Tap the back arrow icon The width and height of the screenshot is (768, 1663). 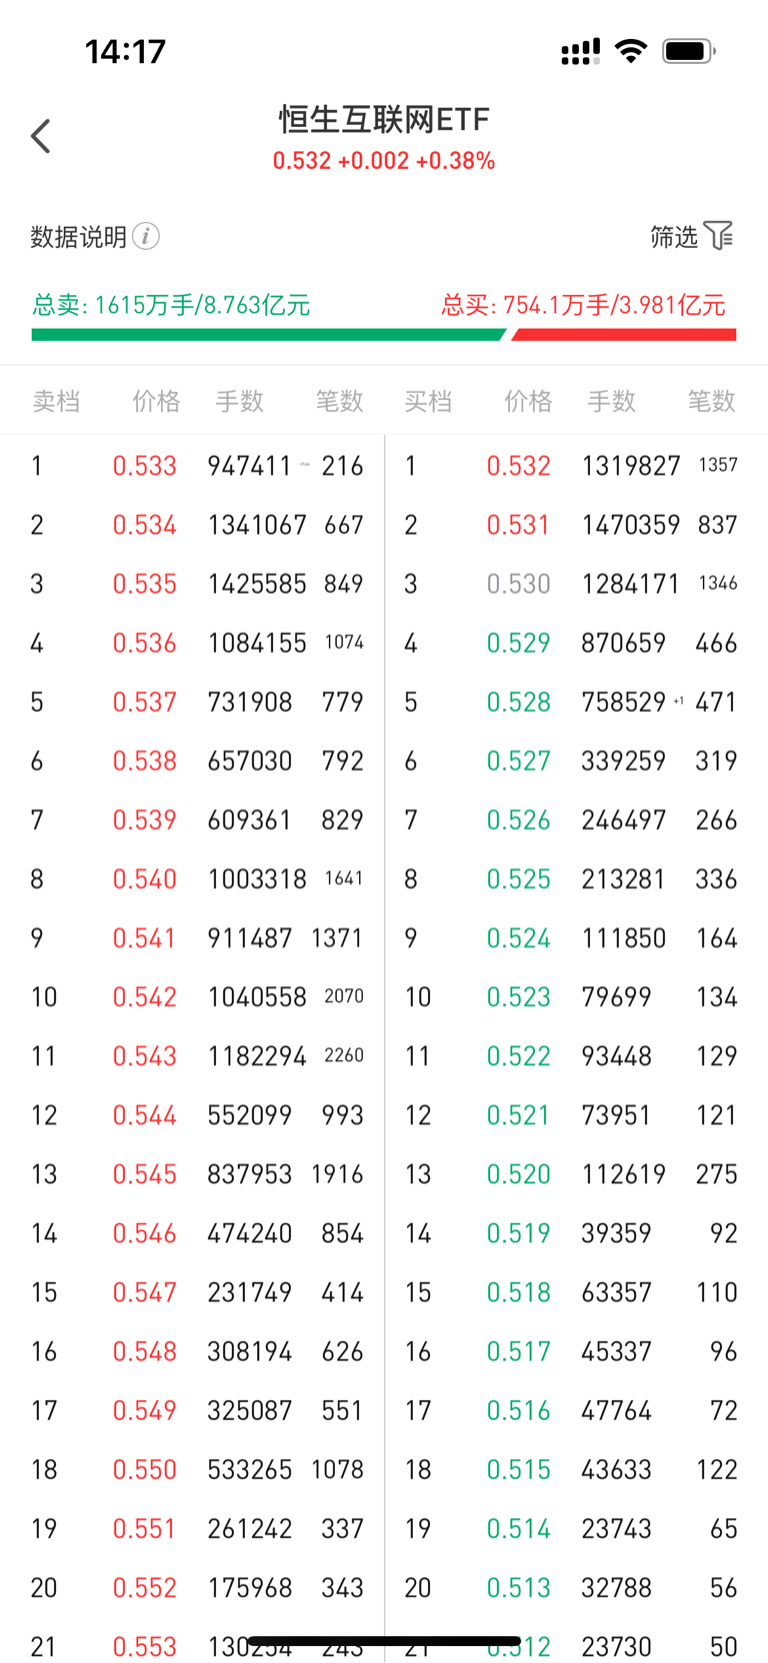pos(40,136)
